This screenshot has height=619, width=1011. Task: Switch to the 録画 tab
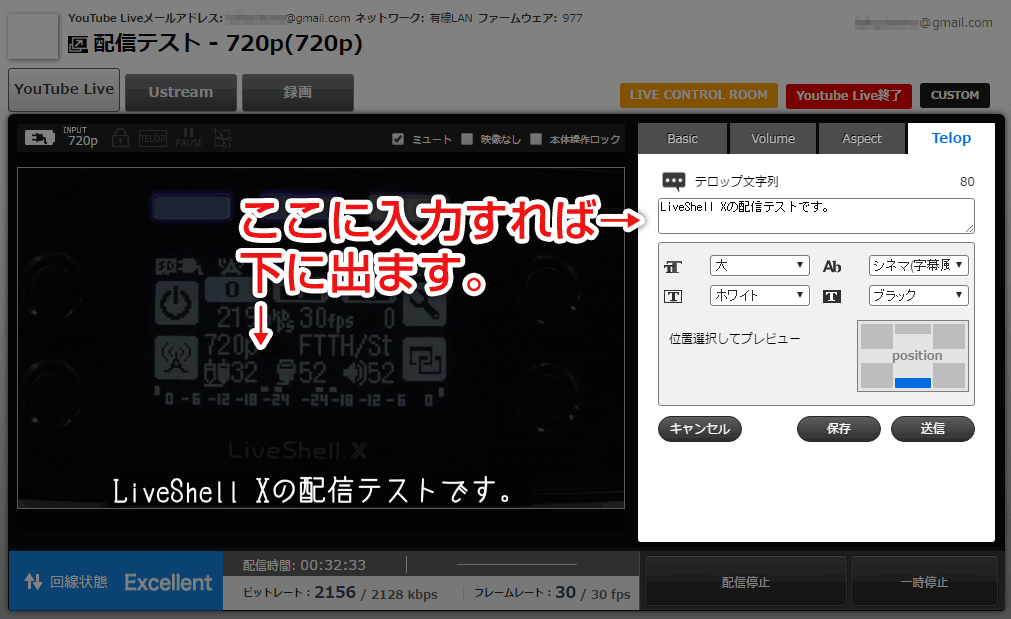click(x=298, y=92)
